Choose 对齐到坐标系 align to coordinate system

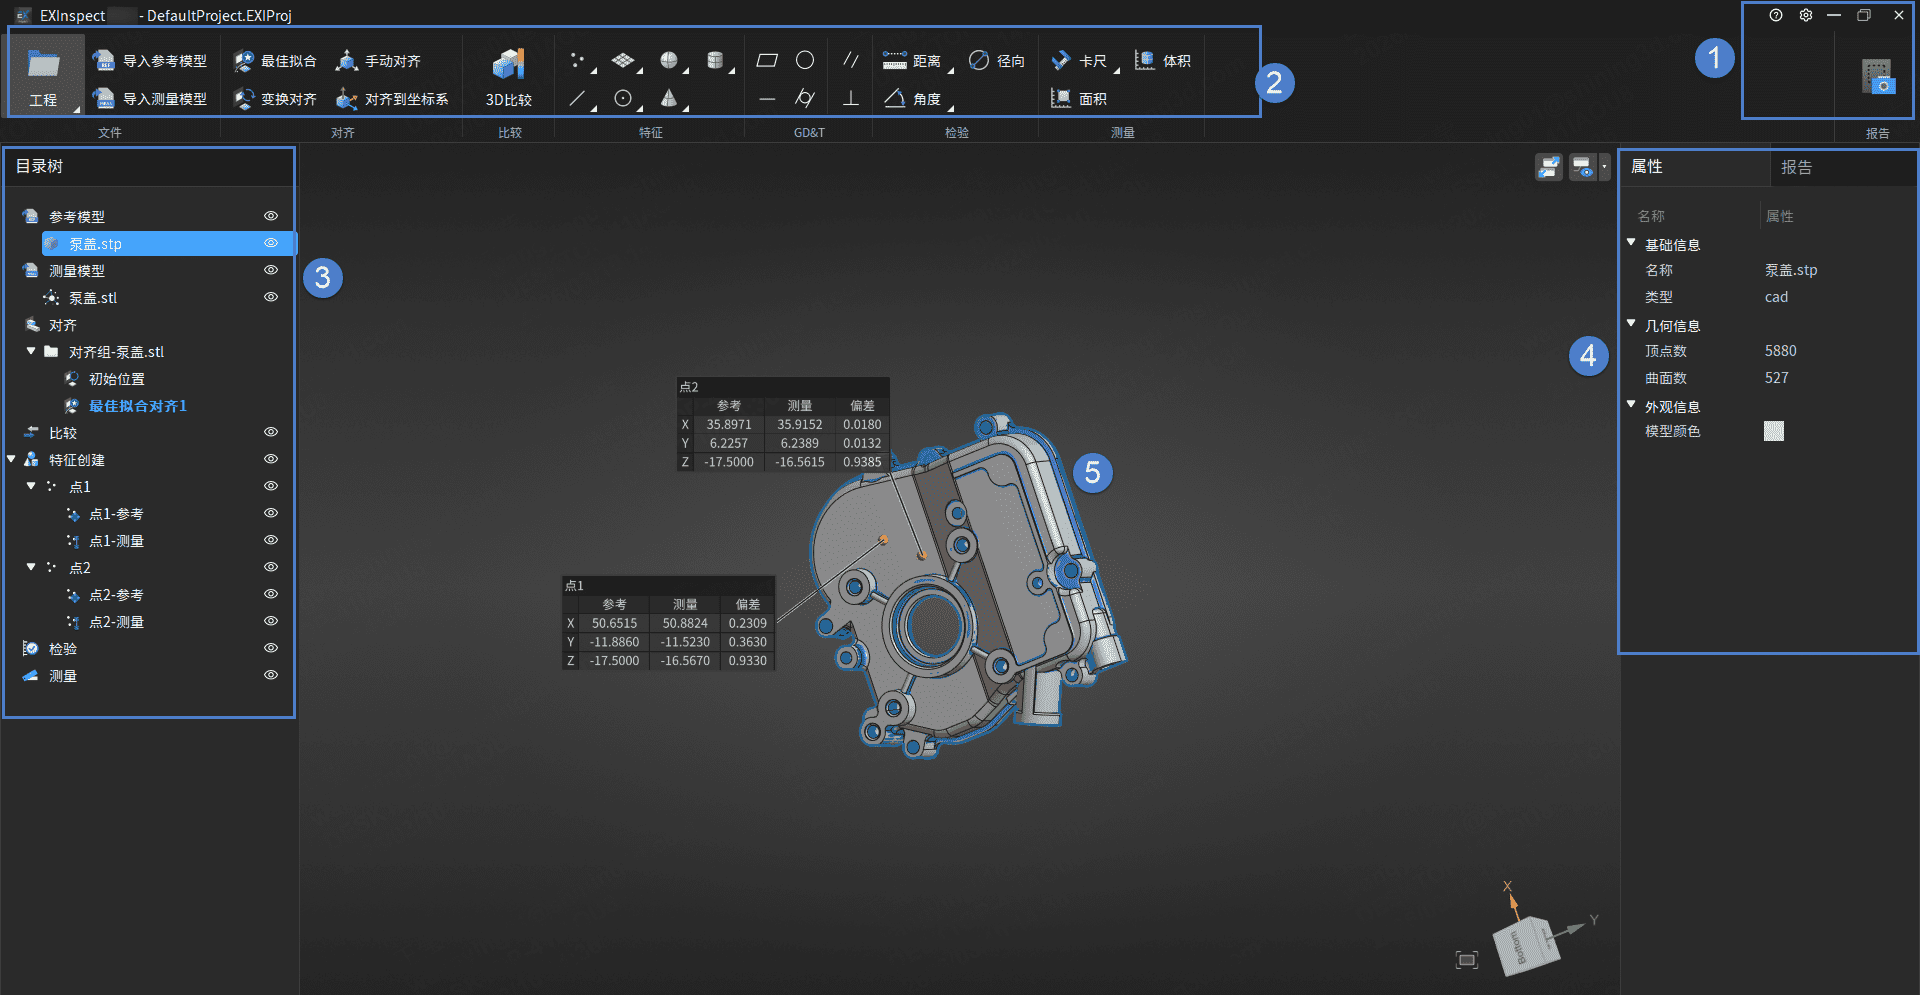tap(392, 99)
